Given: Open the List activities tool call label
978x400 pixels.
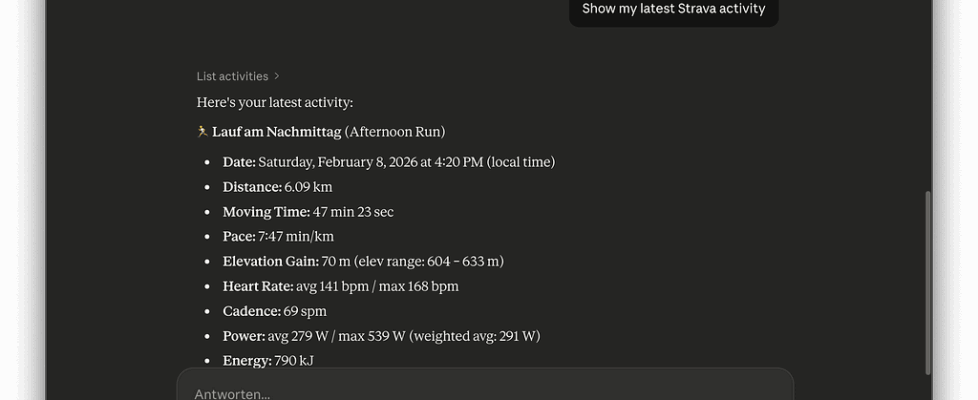Looking at the screenshot, I should click(x=232, y=76).
